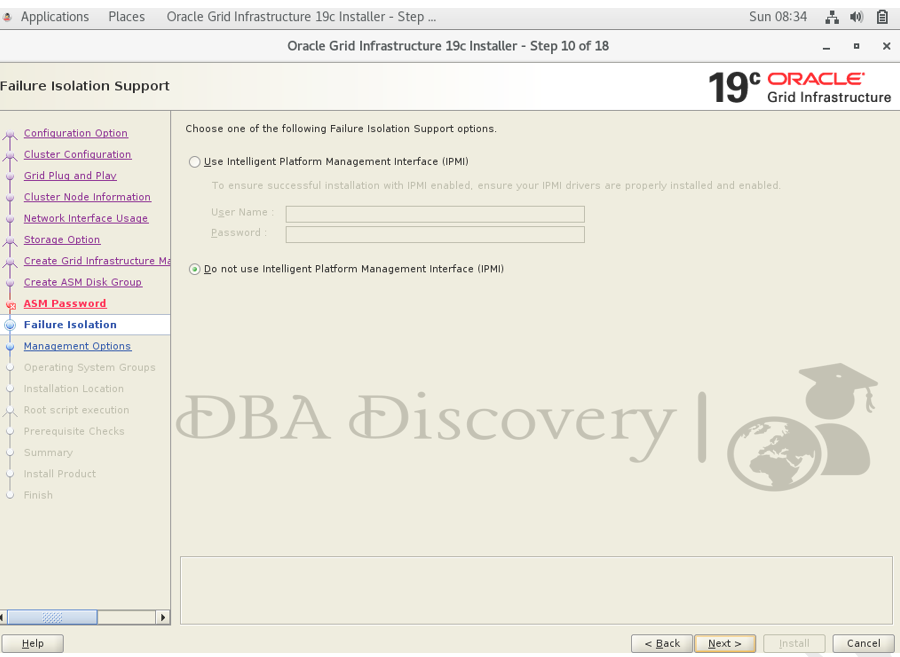Screen dimensions: 900x657
Task: Cancel the installer
Action: (x=863, y=643)
